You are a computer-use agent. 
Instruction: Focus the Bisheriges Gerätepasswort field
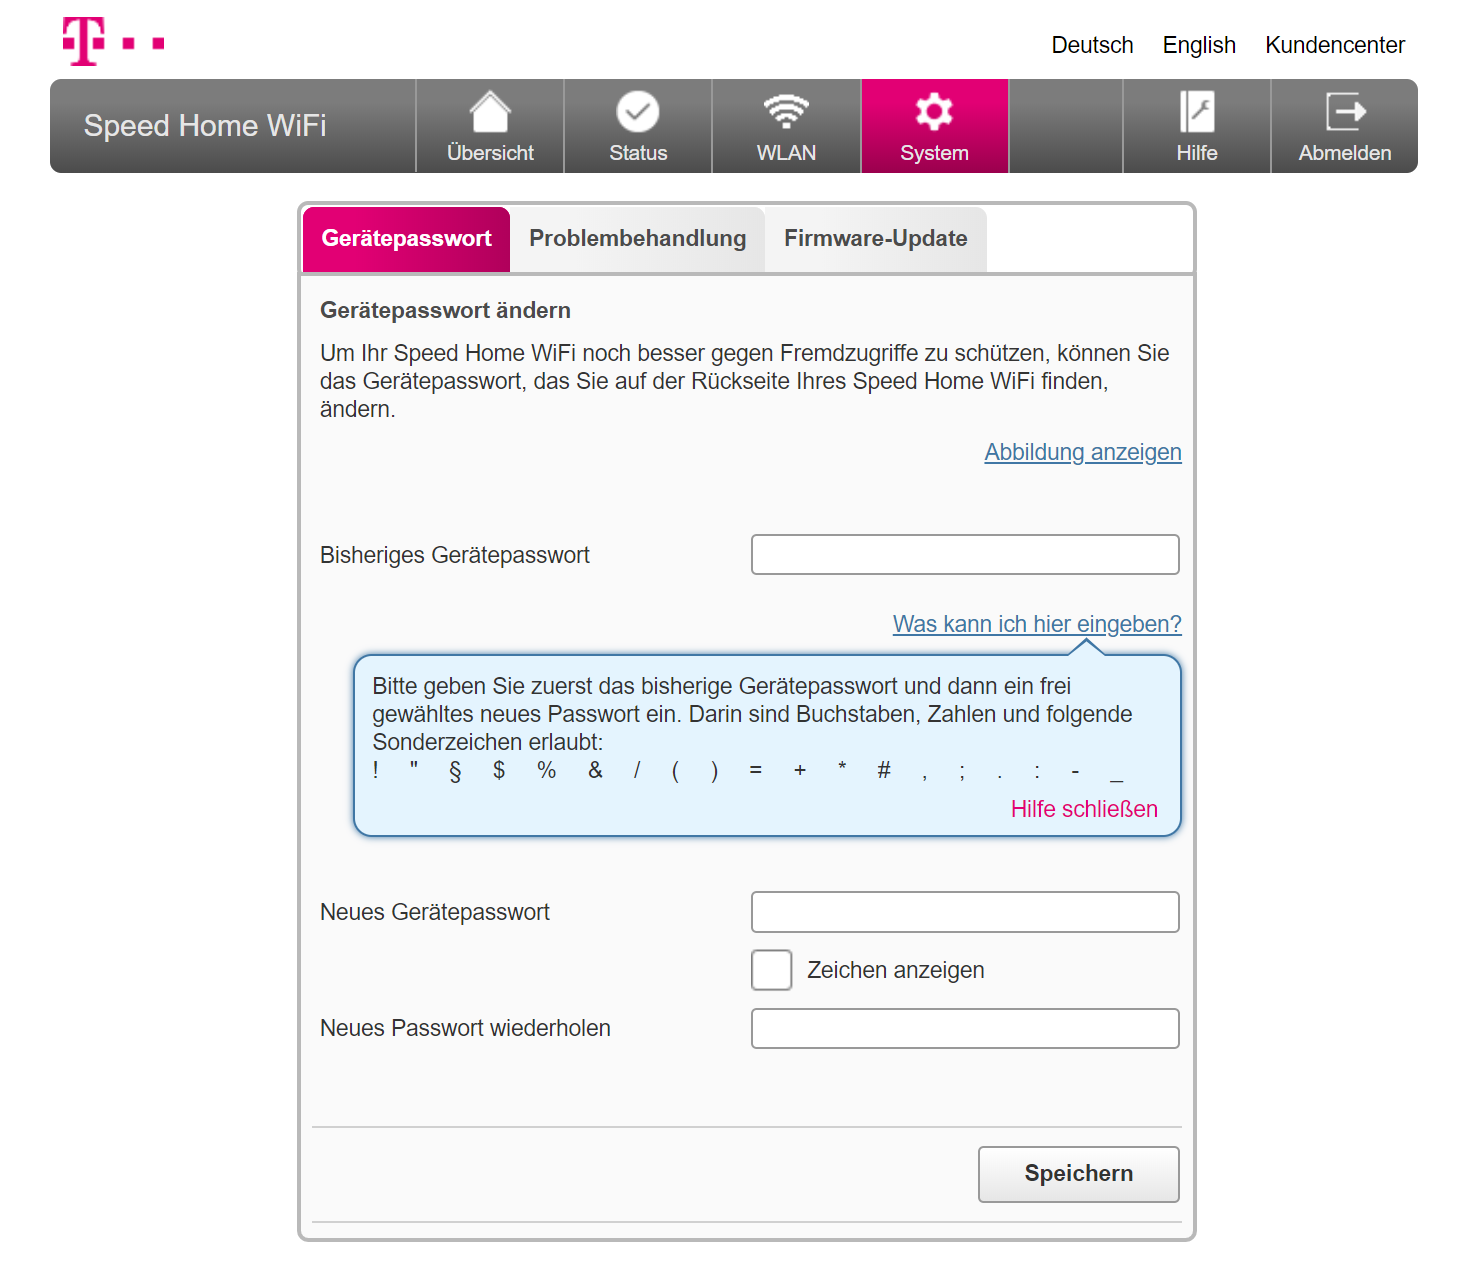pyautogui.click(x=965, y=555)
